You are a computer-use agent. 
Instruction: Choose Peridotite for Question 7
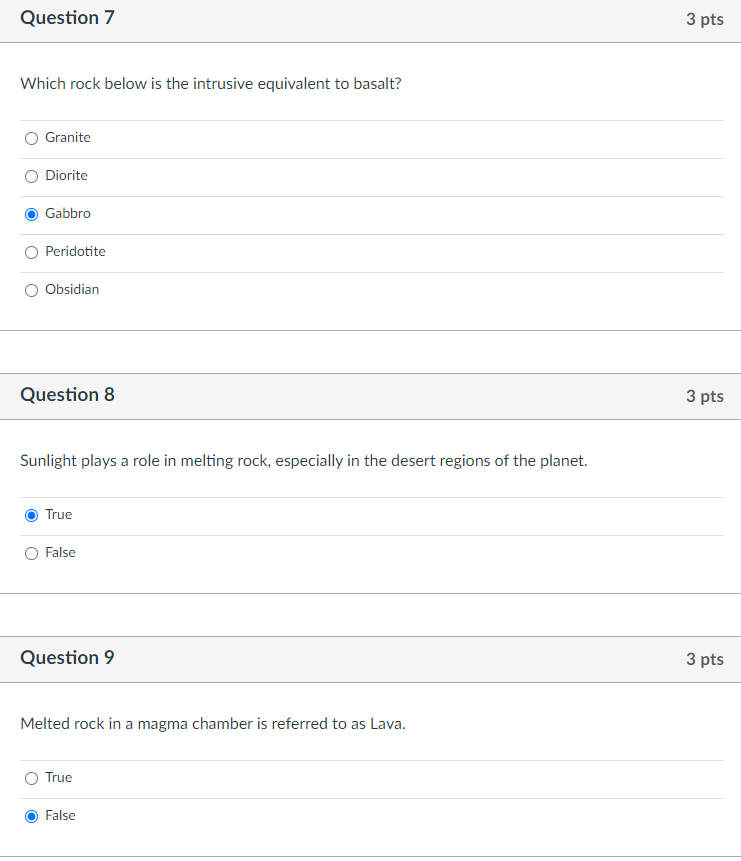31,252
